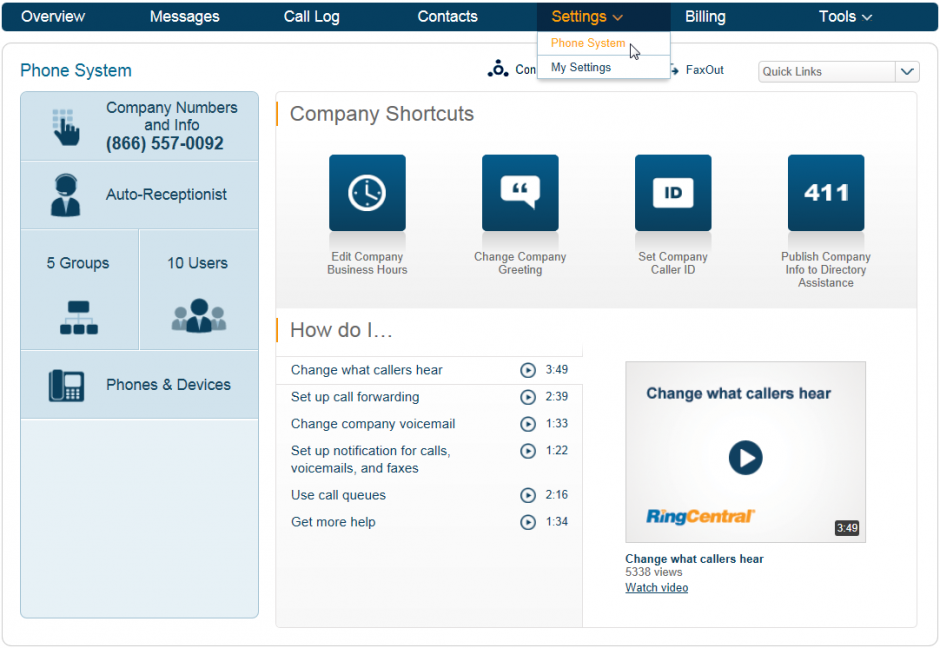Open the Edit Company Business Hours shortcut
The width and height of the screenshot is (940, 648).
pos(367,192)
